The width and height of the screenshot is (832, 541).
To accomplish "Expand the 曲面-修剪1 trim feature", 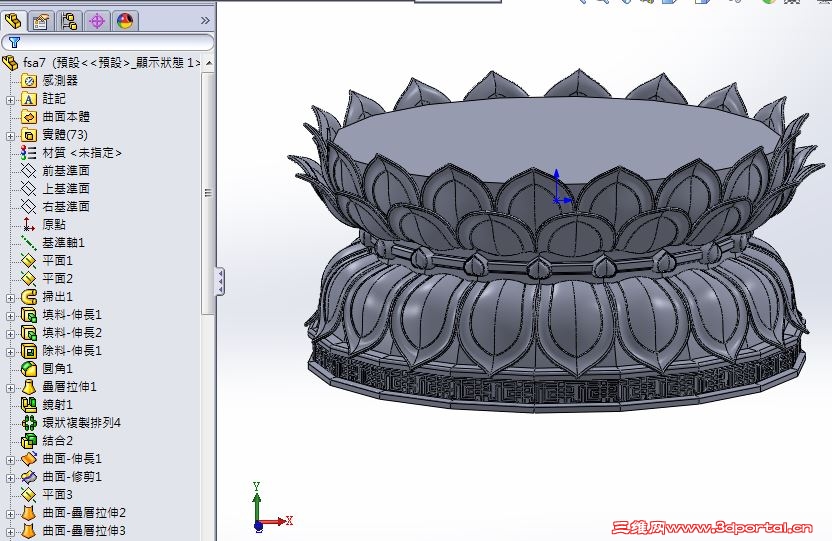I will 10,478.
